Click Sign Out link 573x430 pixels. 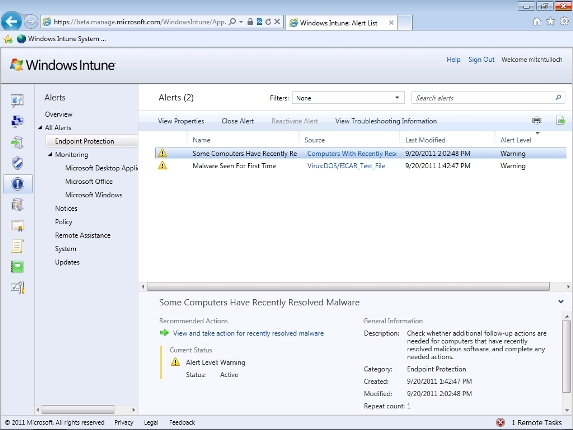click(481, 60)
